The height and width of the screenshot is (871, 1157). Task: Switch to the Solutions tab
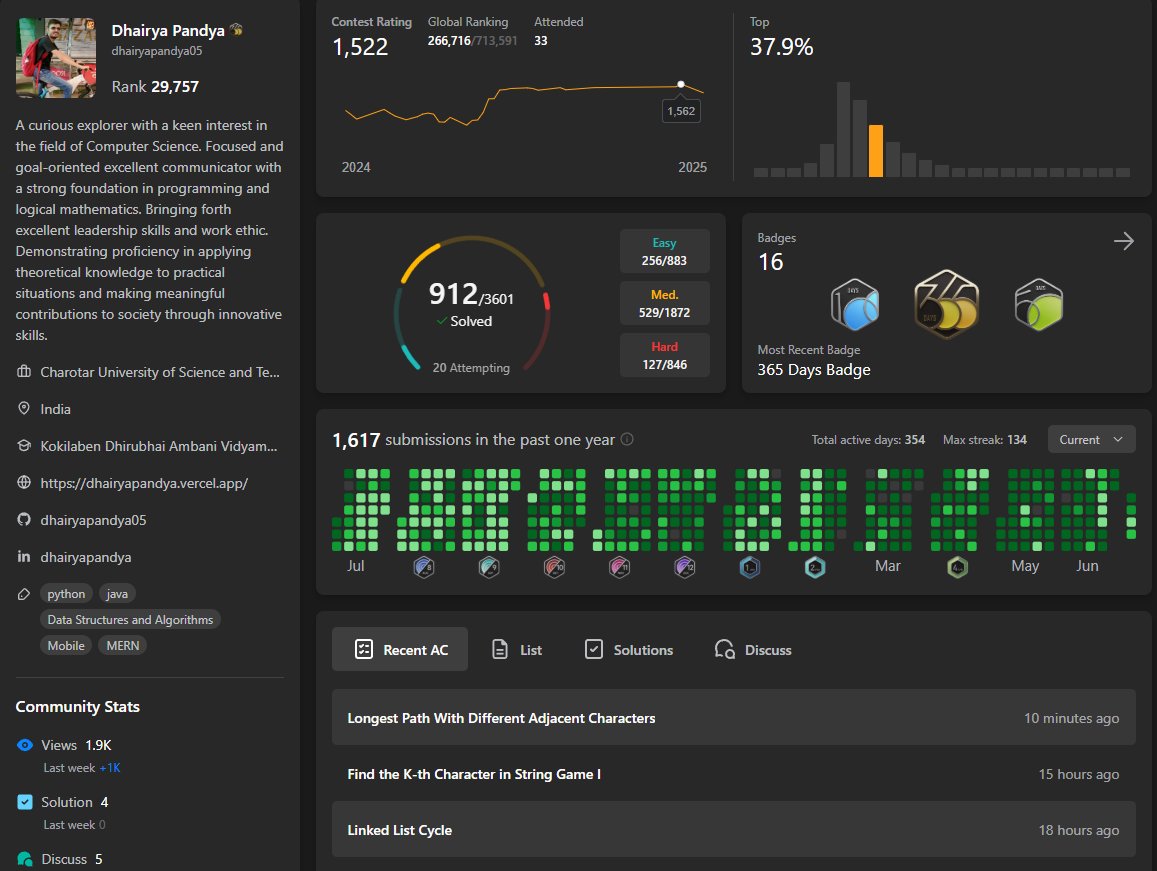click(629, 650)
